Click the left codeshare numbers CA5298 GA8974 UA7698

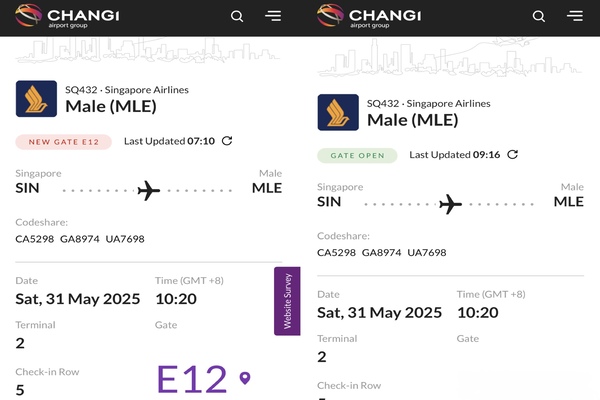click(x=80, y=239)
